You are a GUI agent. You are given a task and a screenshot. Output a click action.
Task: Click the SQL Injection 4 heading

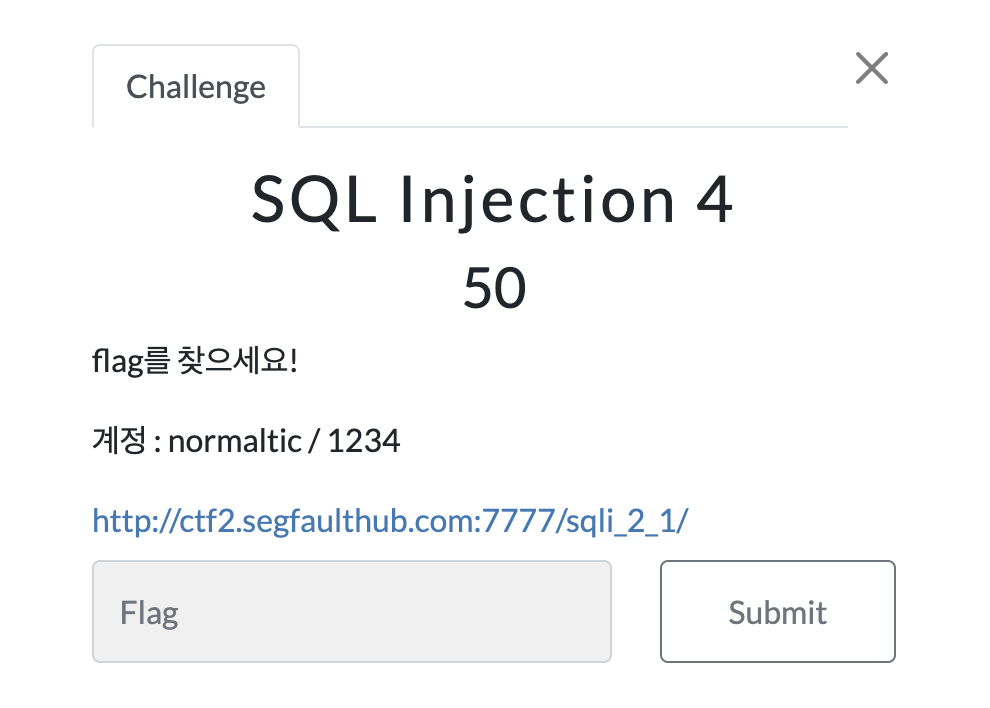[x=492, y=200]
